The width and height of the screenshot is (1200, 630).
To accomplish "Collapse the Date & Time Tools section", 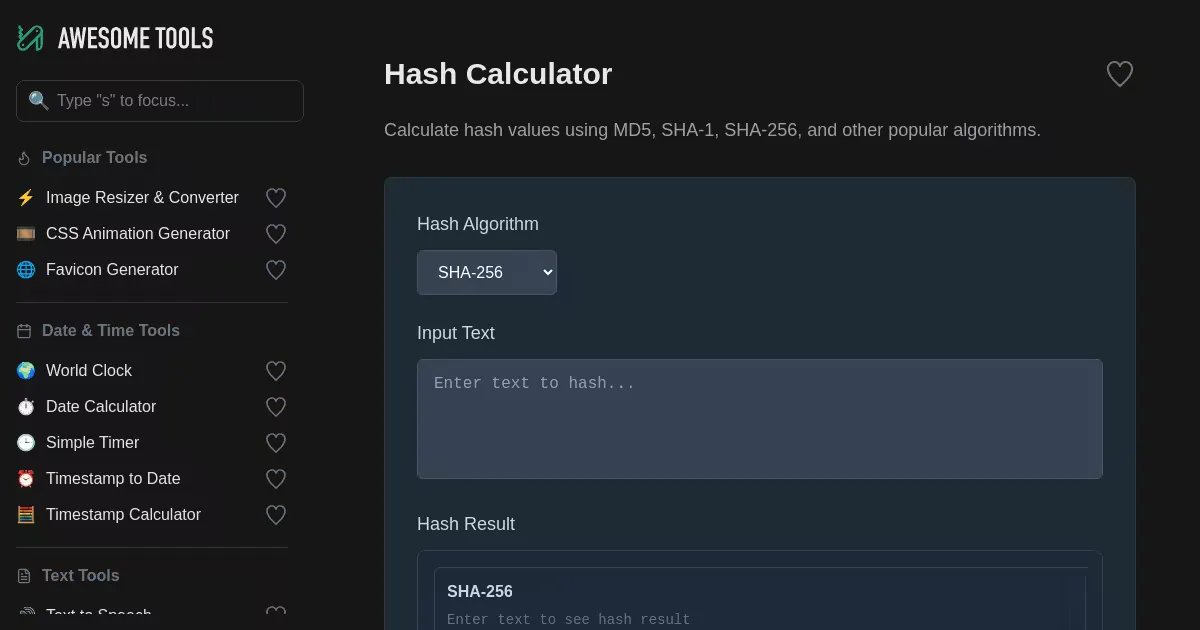I will [110, 331].
